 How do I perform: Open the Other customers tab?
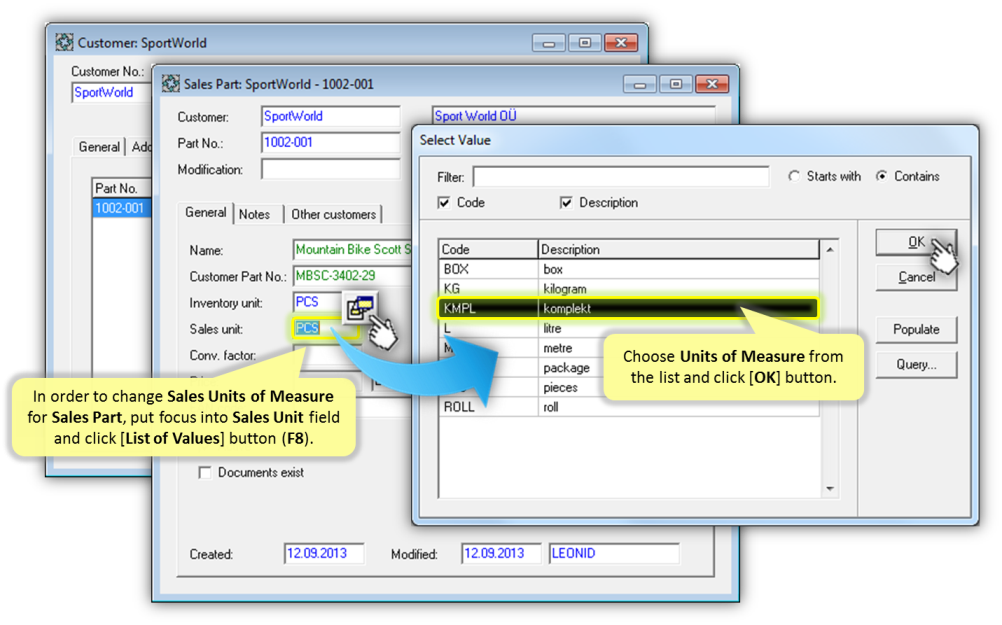334,215
